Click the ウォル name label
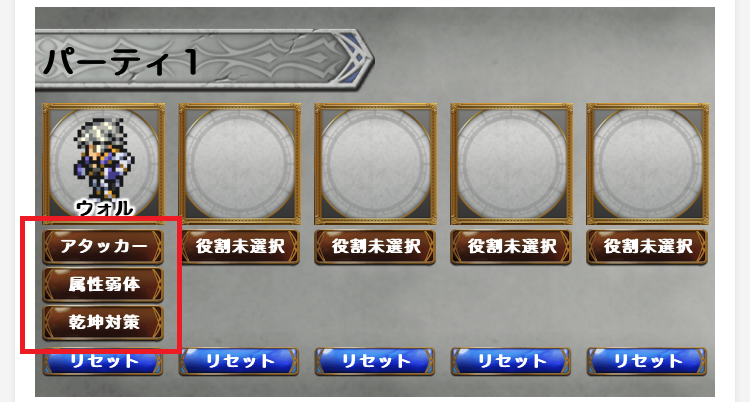 pos(104,208)
